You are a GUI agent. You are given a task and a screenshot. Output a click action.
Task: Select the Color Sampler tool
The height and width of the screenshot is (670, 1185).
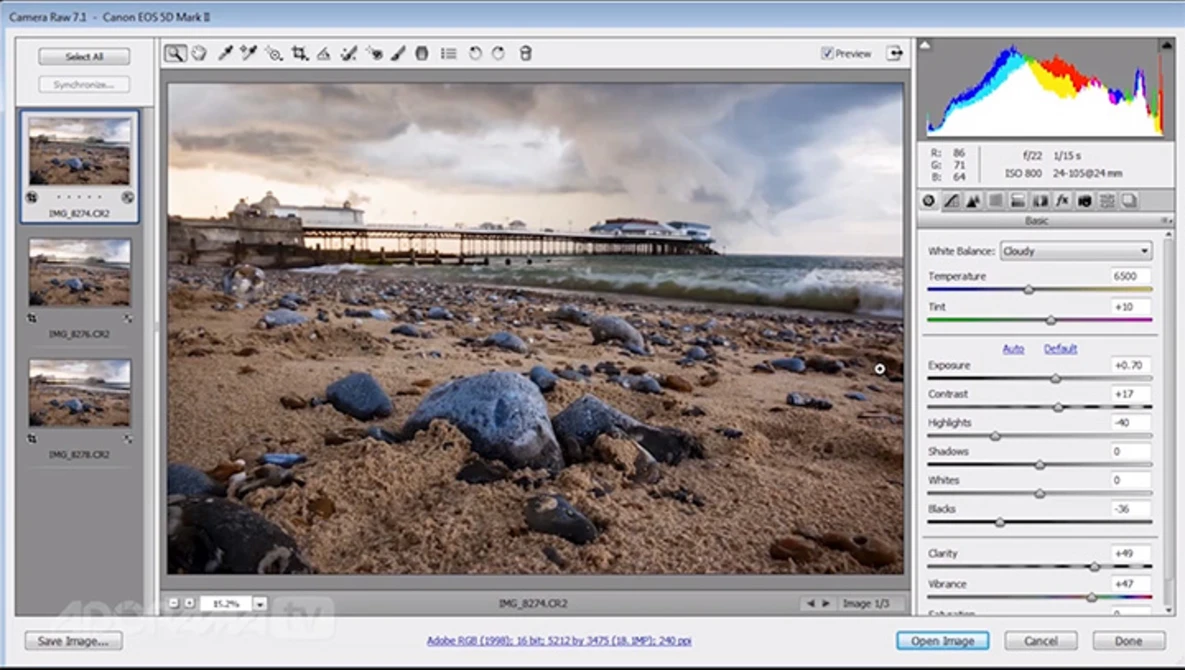coord(249,54)
